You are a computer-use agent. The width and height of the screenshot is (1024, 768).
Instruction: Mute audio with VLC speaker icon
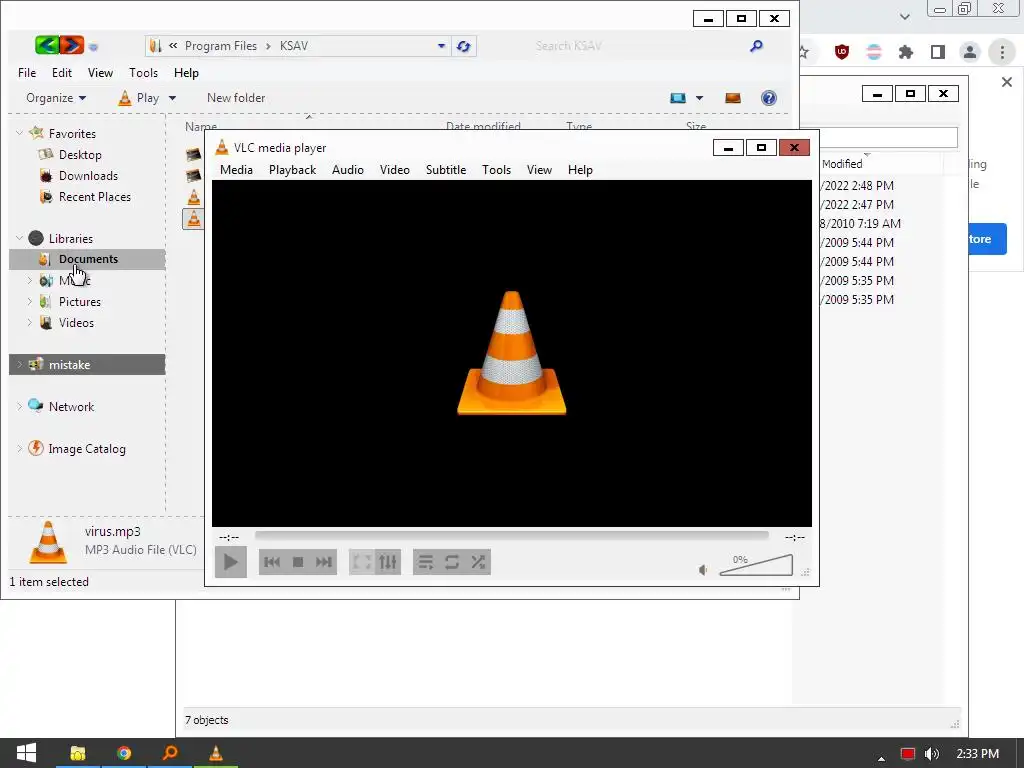coord(703,570)
